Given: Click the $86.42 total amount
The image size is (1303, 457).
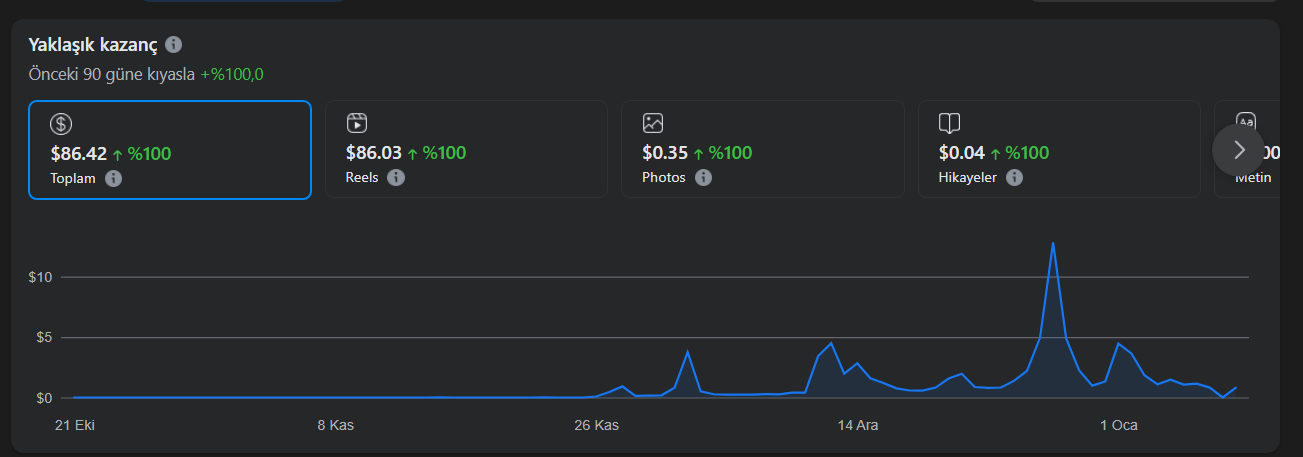Looking at the screenshot, I should point(79,154).
